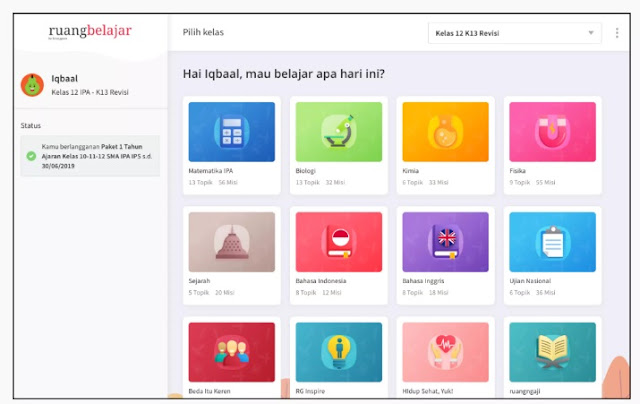Click the Beda Itu Keren title

209,391
